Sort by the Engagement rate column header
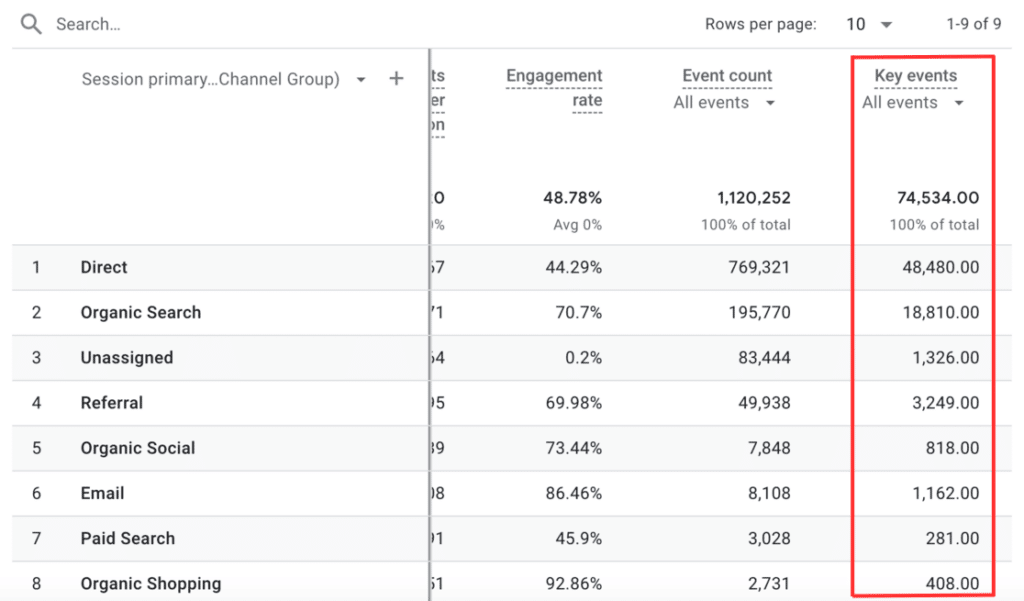The width and height of the screenshot is (1024, 601). click(554, 75)
